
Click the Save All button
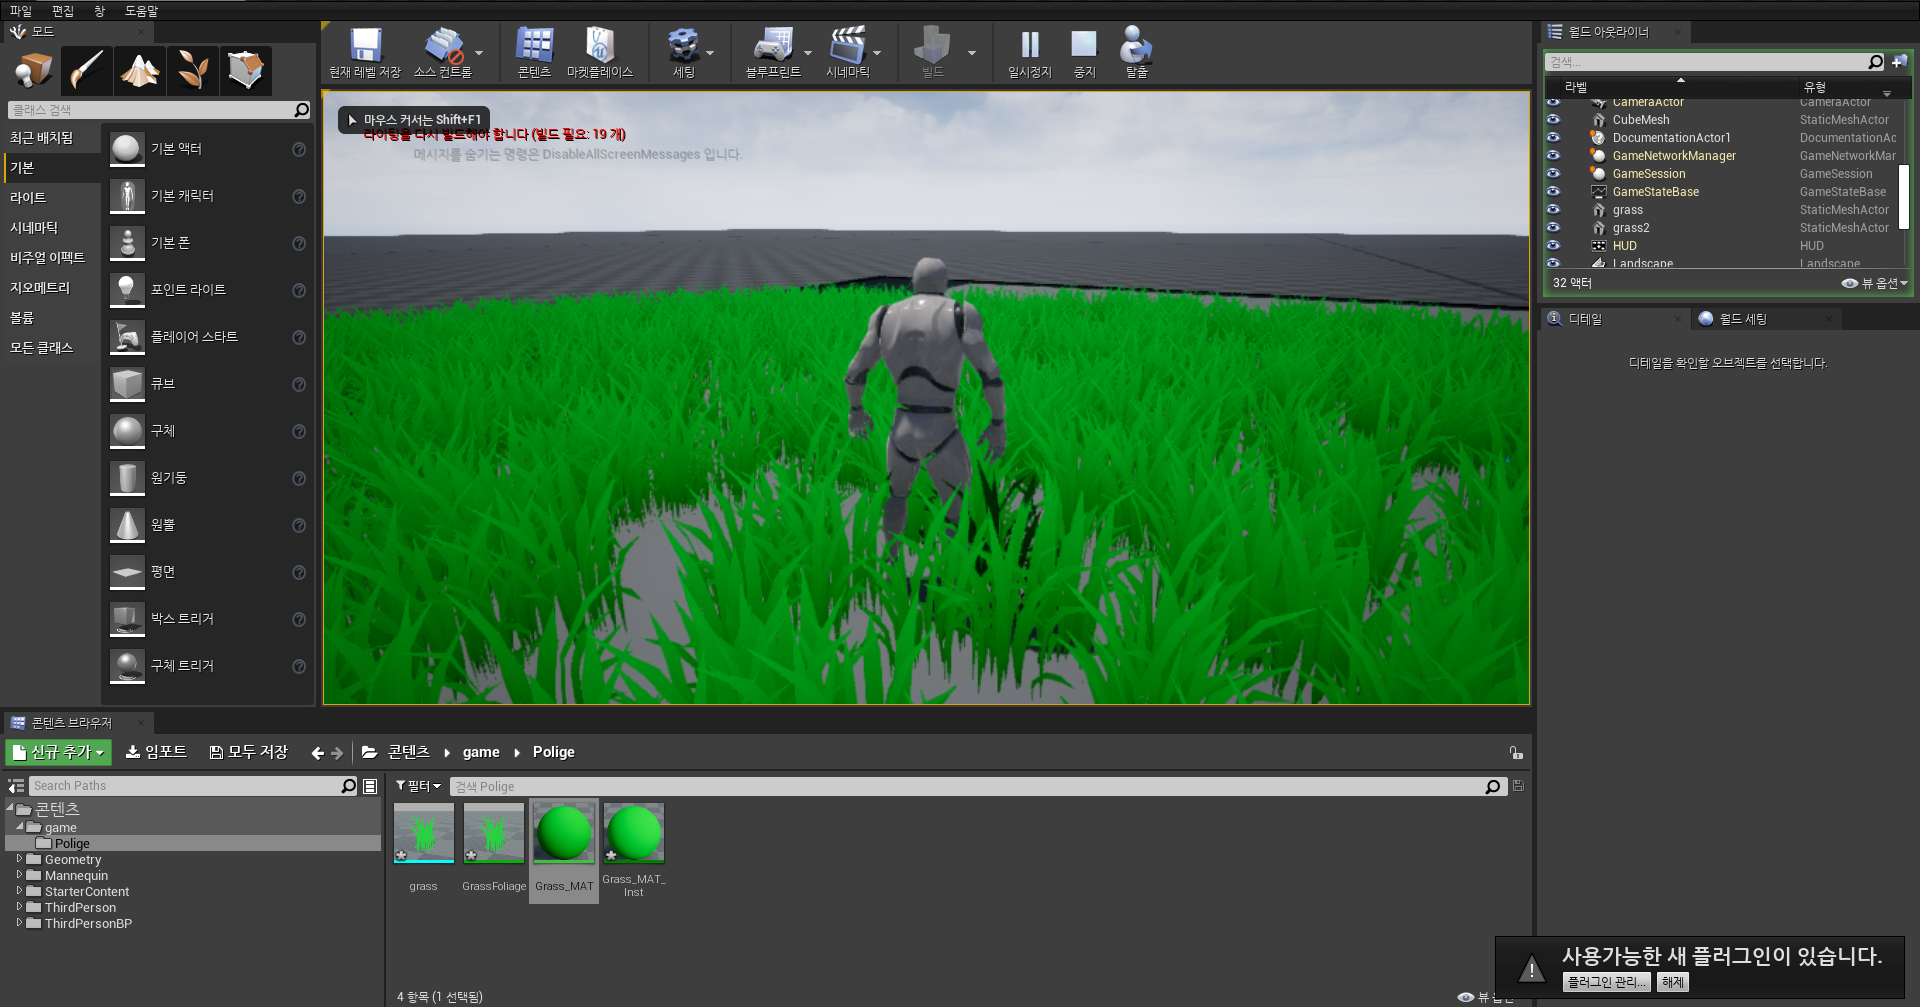pyautogui.click(x=248, y=752)
